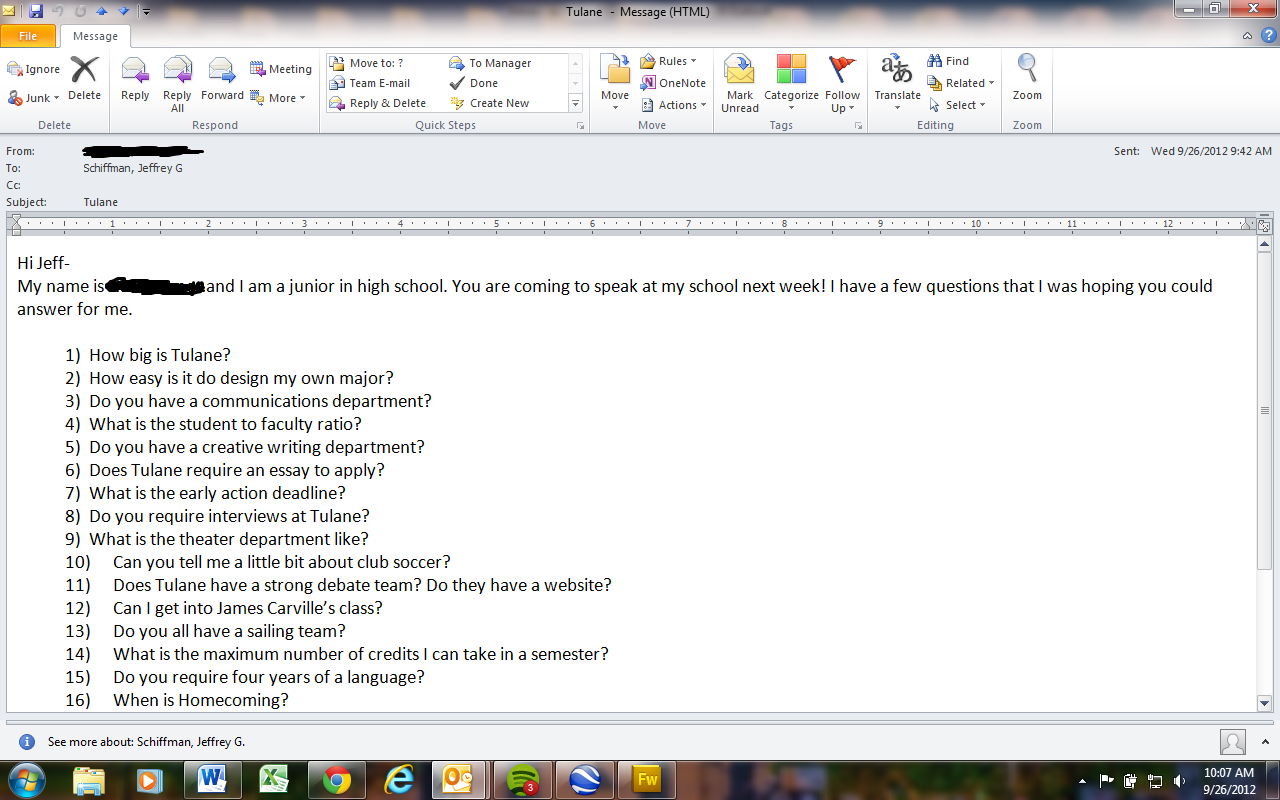The width and height of the screenshot is (1280, 800).
Task: Open Windows Media Player from taskbar
Action: click(x=150, y=779)
